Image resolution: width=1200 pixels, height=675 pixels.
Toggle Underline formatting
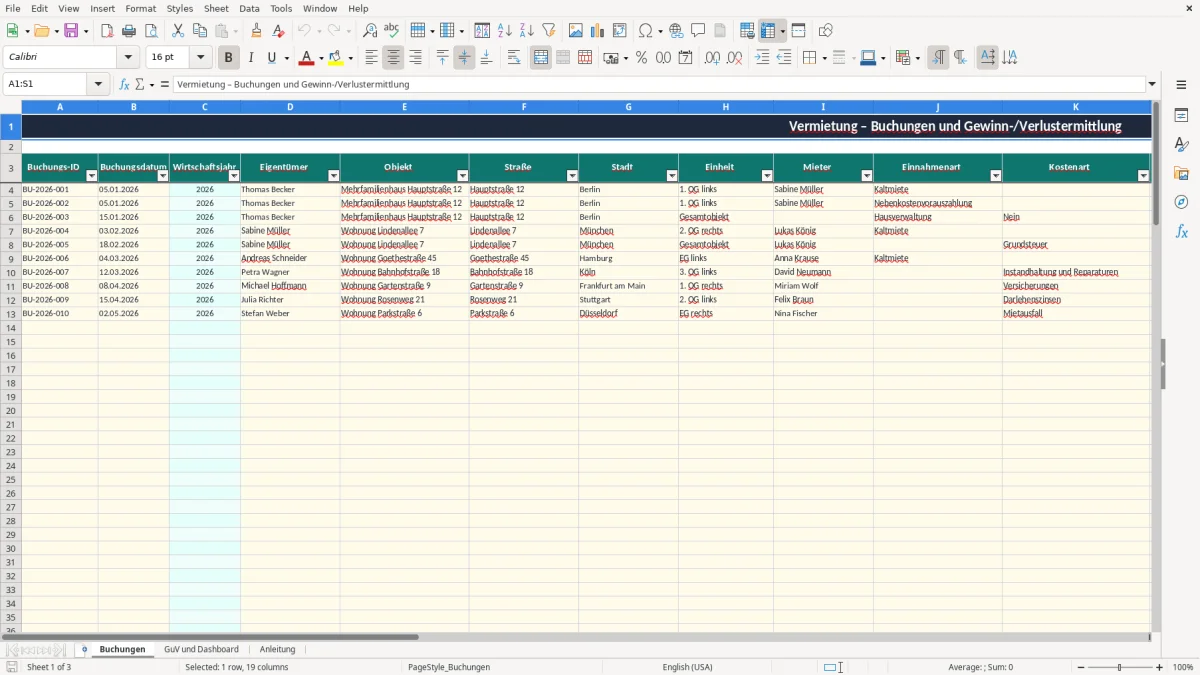[271, 58]
